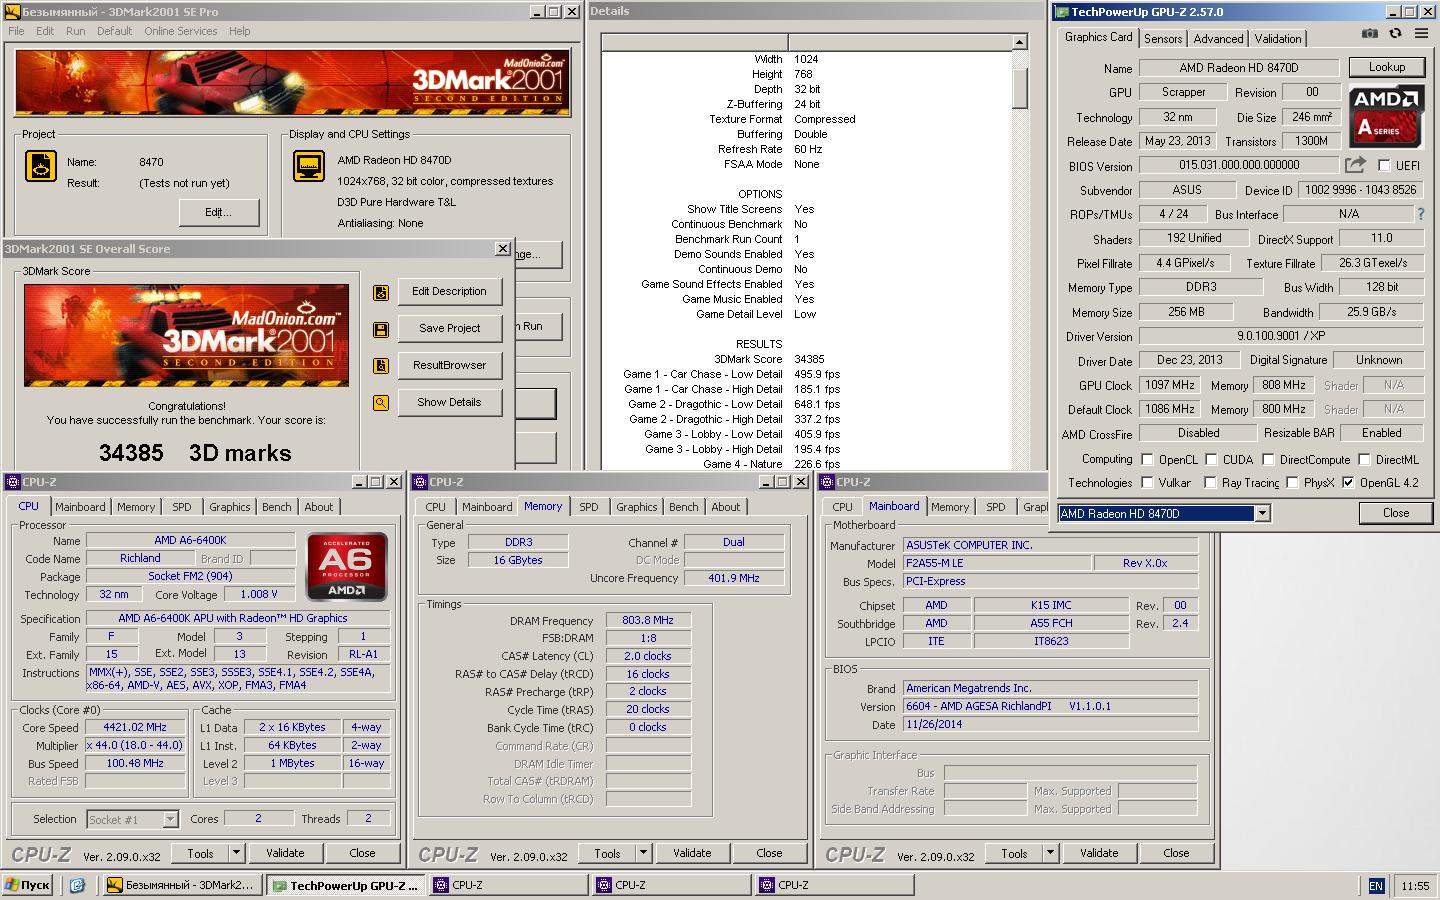This screenshot has height=900, width=1440.
Task: Open Tools dropdown arrow in CPU-Z processor window
Action: tap(237, 853)
